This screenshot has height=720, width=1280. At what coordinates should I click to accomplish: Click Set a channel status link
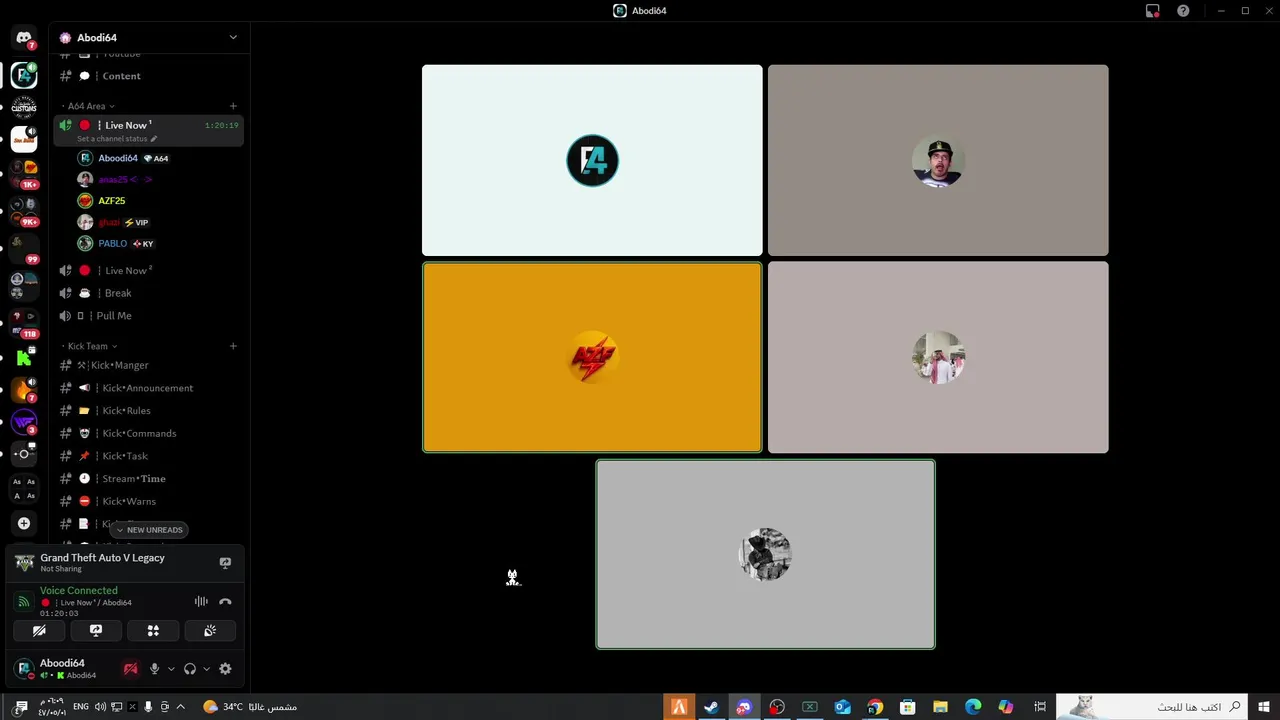point(117,139)
